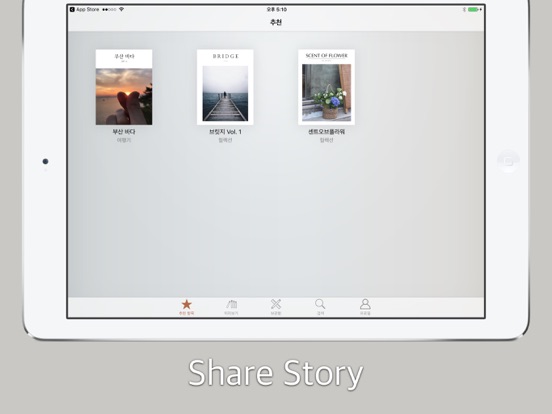This screenshot has height=414, width=552.
Task: Click the author name under 부산 바다
Action: (x=124, y=140)
